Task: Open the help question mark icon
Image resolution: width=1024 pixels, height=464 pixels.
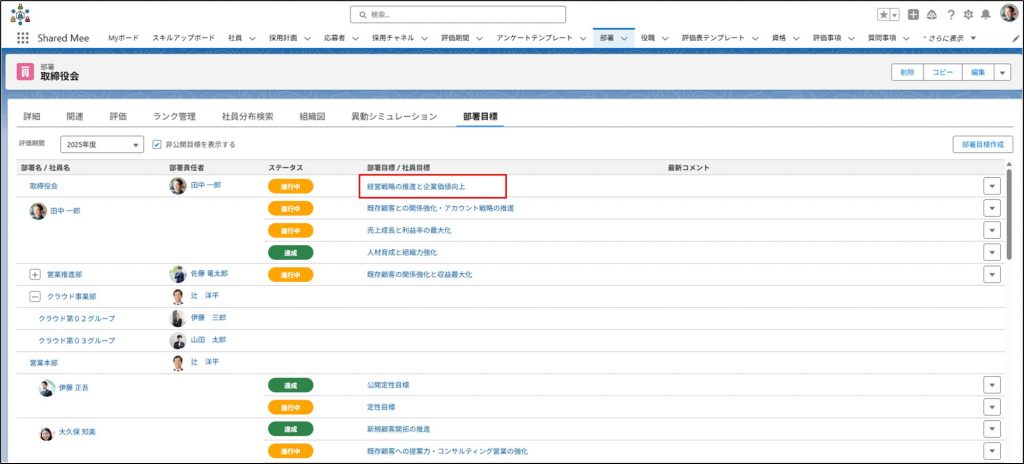Action: click(x=950, y=15)
